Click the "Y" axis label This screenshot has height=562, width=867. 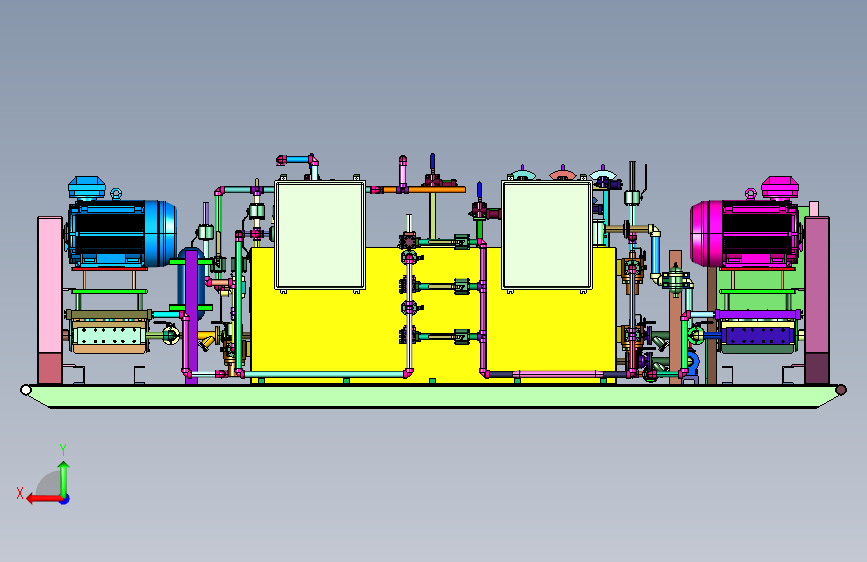[63, 450]
